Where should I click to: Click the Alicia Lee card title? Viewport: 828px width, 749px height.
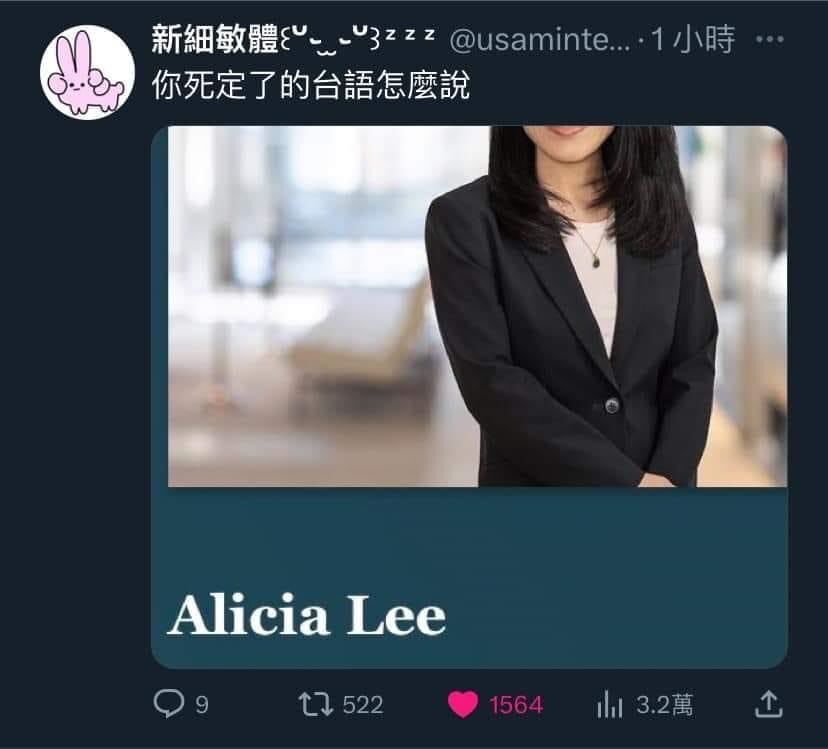(x=307, y=615)
